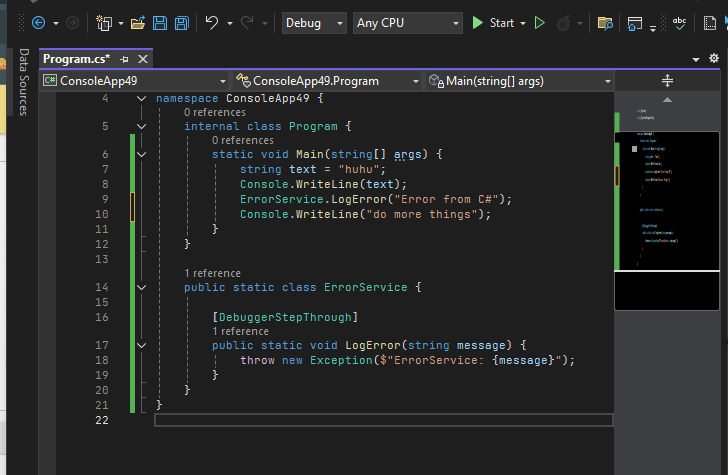This screenshot has height=475, width=728.
Task: Collapse the Main method block
Action: click(x=142, y=154)
